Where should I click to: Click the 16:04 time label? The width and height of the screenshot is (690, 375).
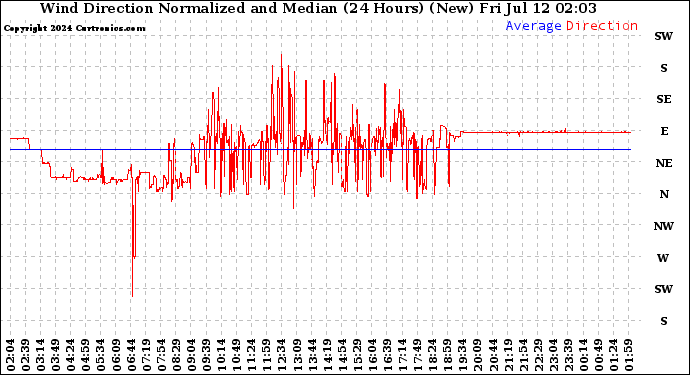click(x=372, y=355)
